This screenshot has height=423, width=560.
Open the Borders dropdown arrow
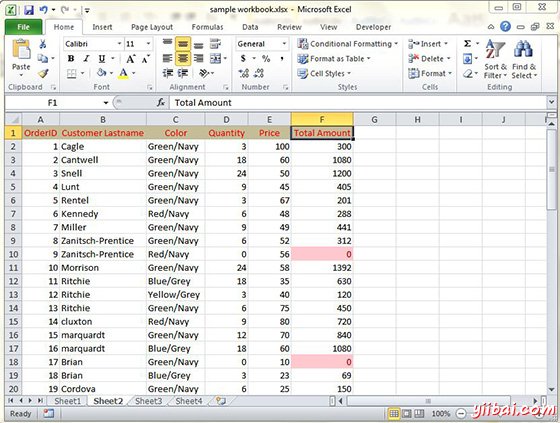[x=82, y=73]
